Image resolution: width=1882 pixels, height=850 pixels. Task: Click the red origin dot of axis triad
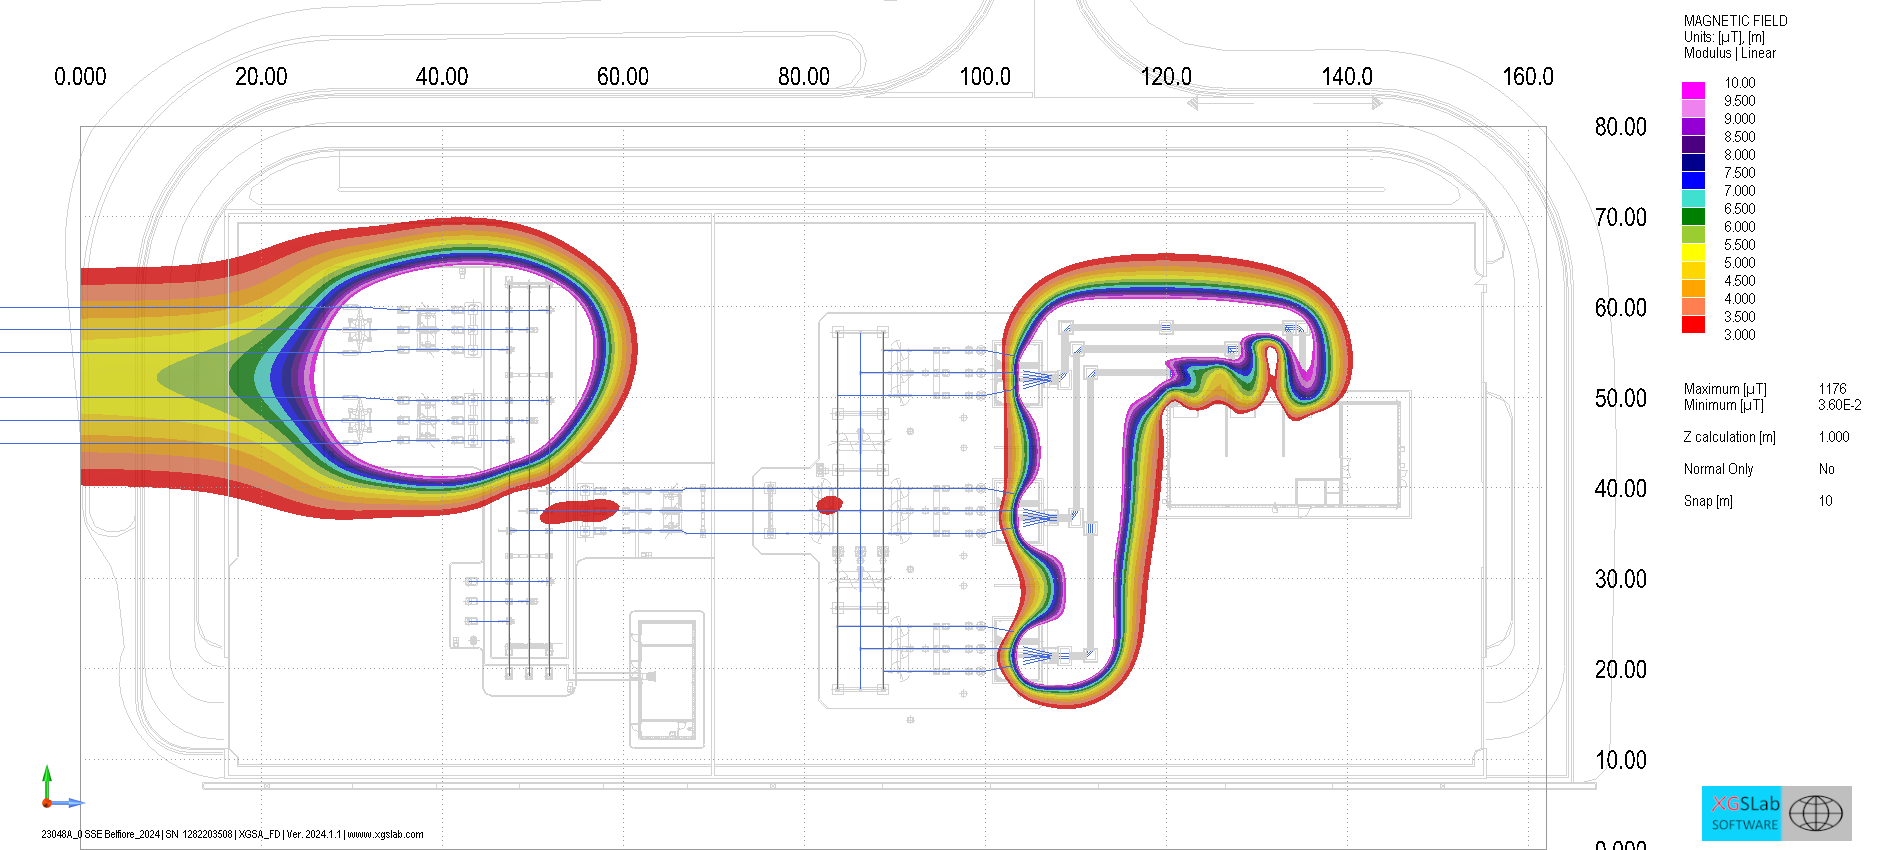point(47,802)
